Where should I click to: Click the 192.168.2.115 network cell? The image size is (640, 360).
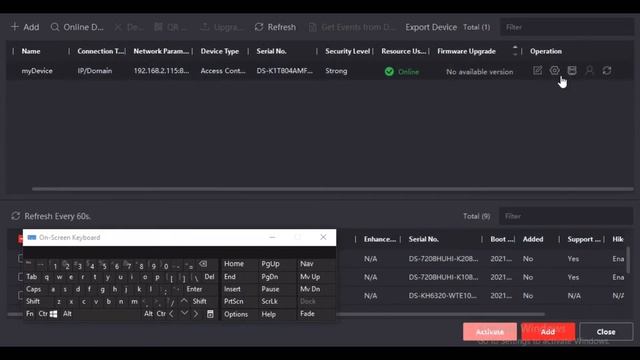pyautogui.click(x=161, y=71)
